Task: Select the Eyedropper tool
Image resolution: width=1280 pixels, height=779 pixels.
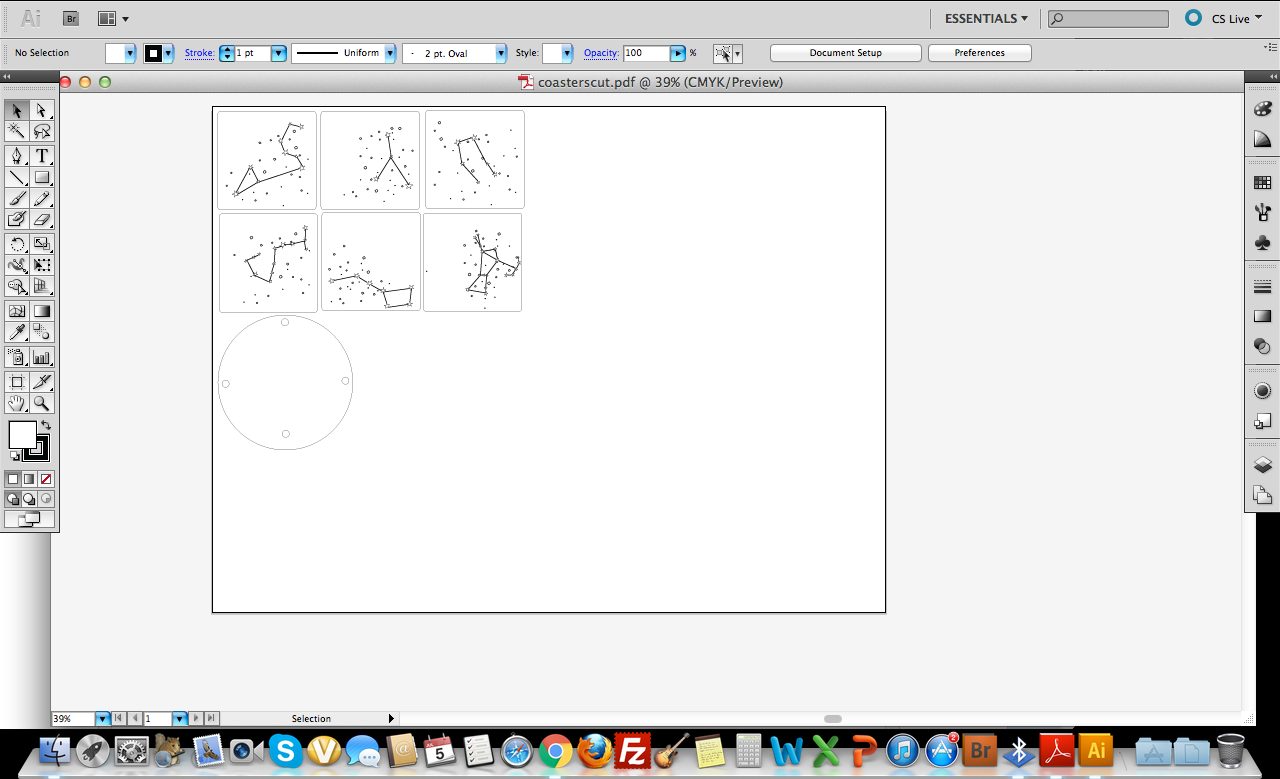Action: (16, 332)
